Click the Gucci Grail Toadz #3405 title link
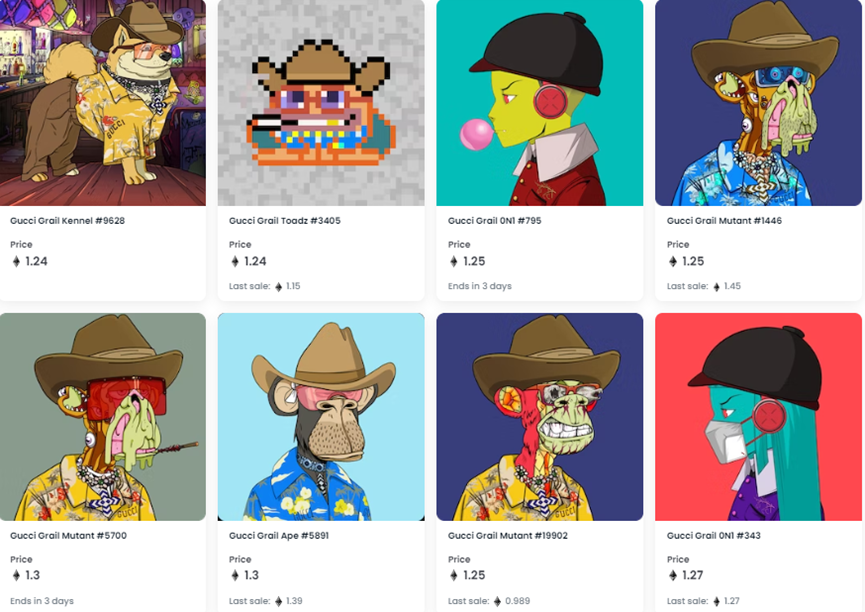Viewport: 865px width, 612px height. pos(285,221)
